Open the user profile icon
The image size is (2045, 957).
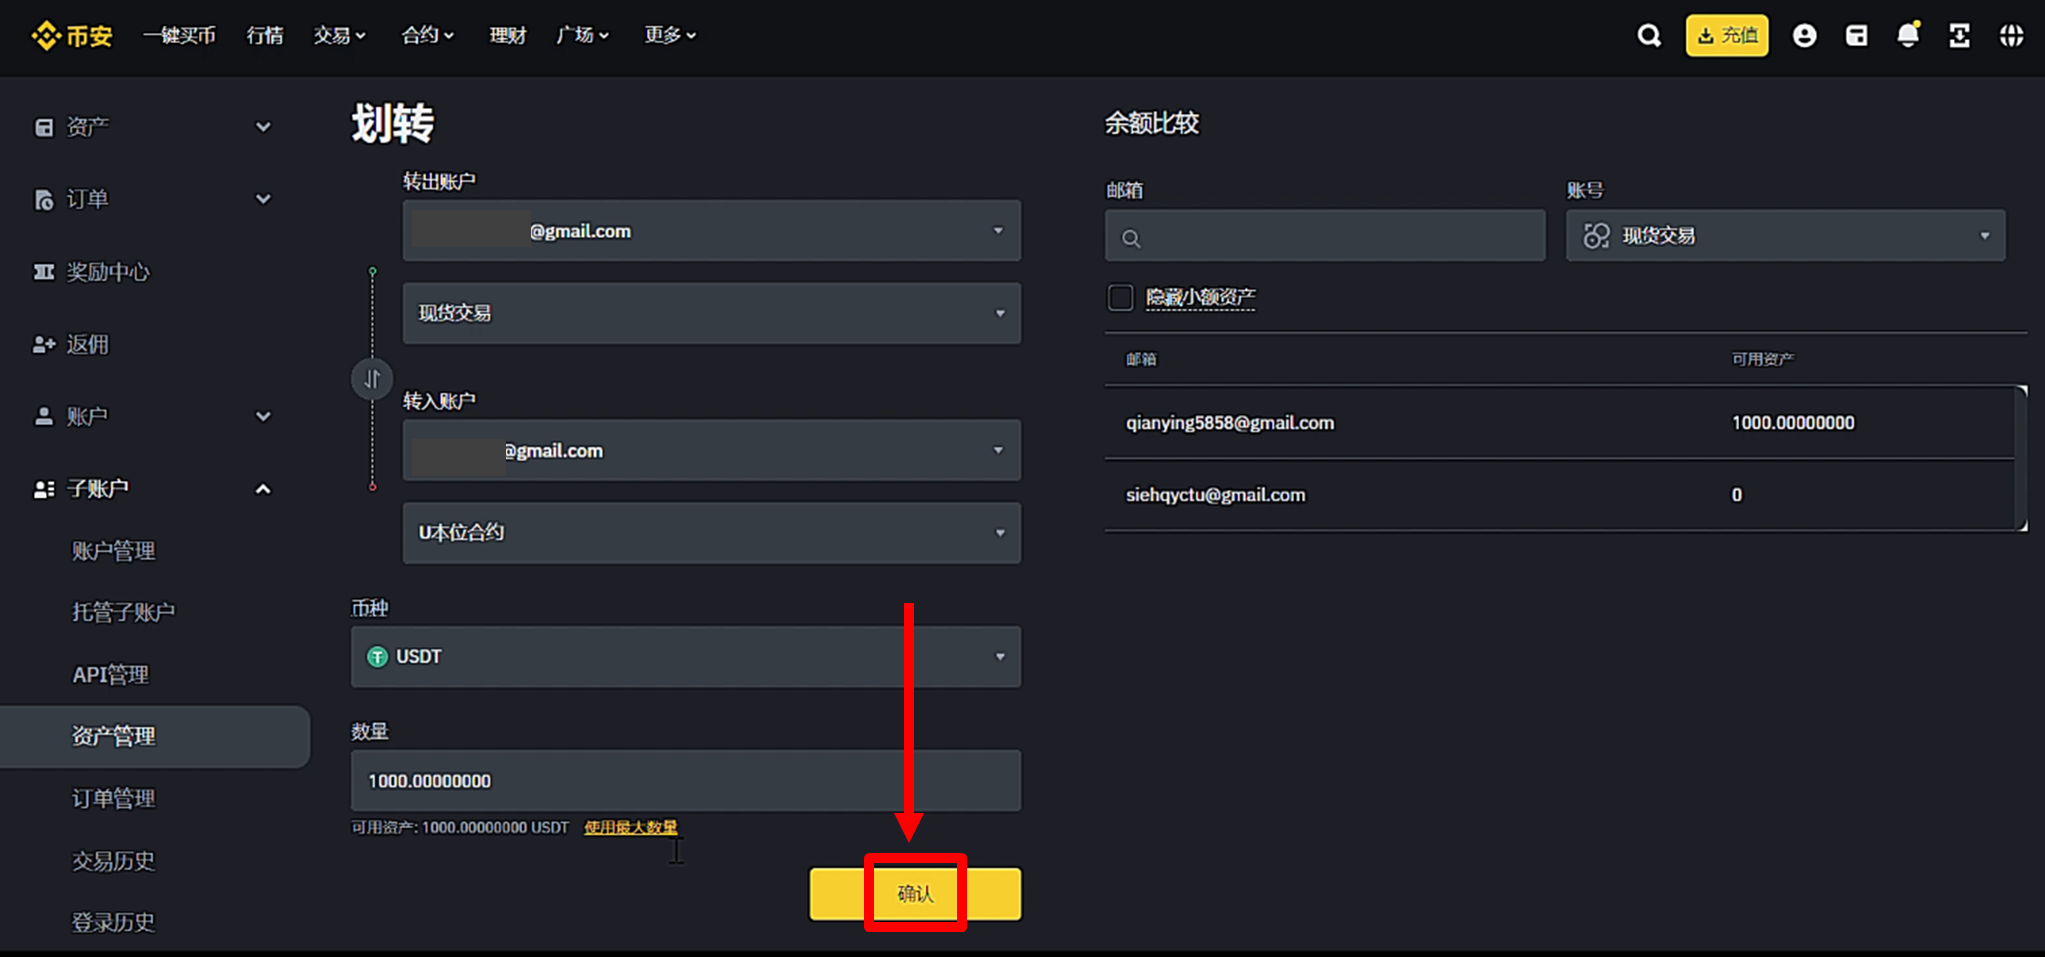click(1804, 36)
